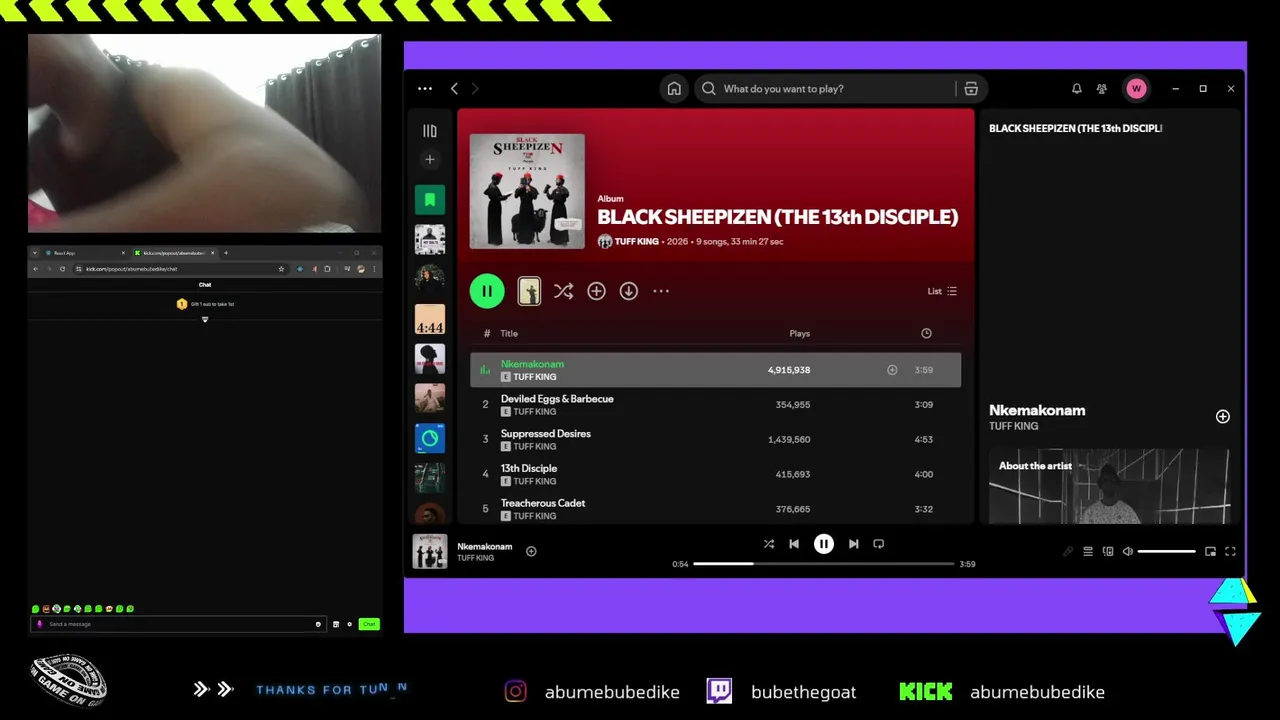Skip to next track

coord(853,544)
